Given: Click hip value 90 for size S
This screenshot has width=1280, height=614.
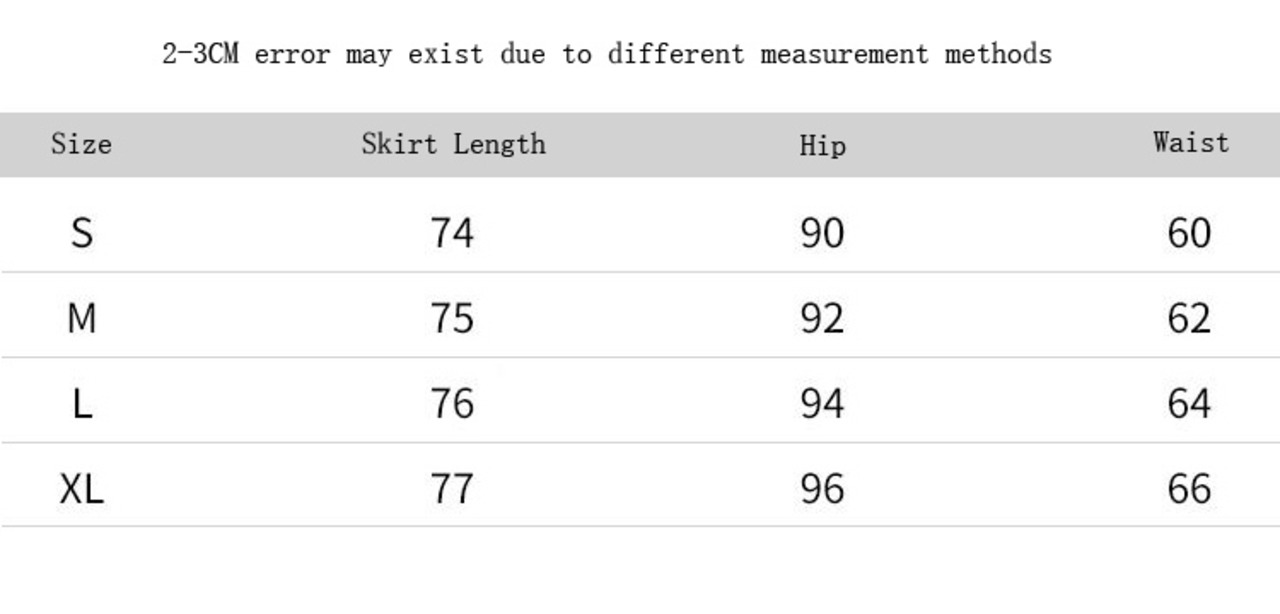Looking at the screenshot, I should pyautogui.click(x=822, y=233).
